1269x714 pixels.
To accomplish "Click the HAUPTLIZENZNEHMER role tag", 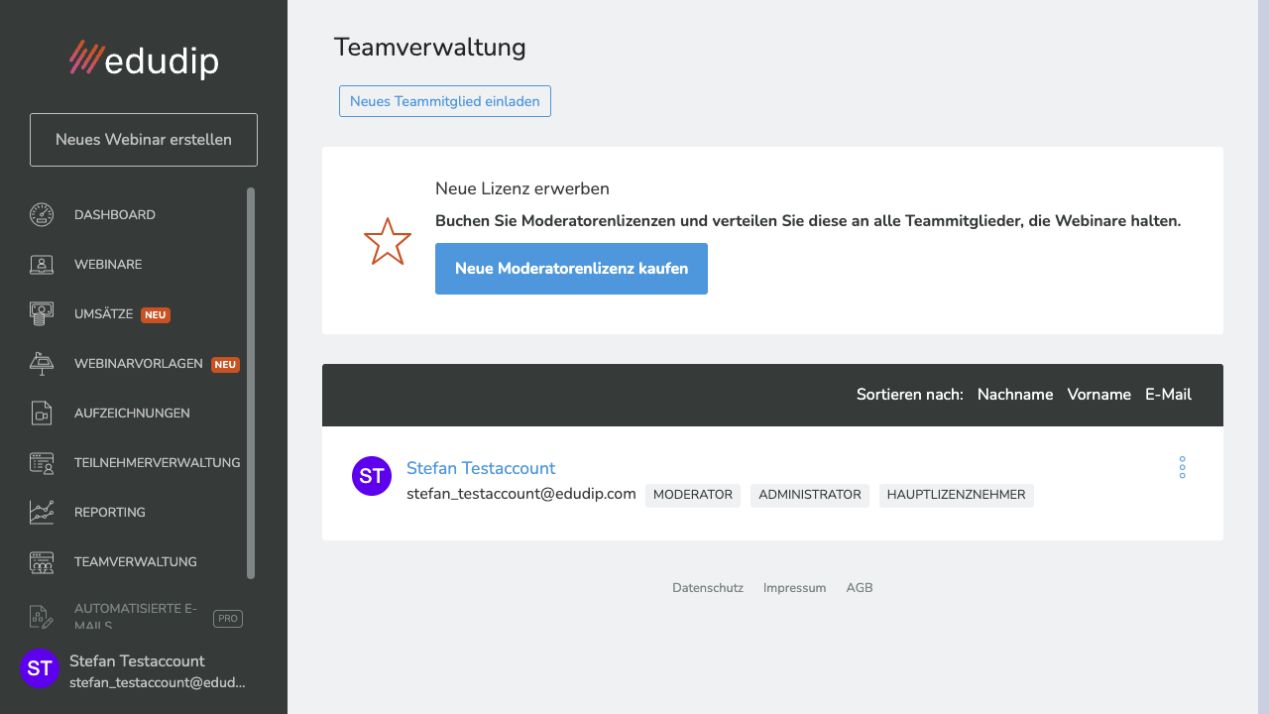I will 956,495.
